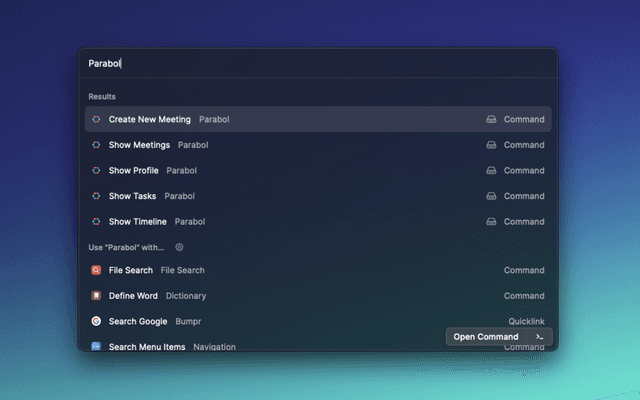Image resolution: width=640 pixels, height=400 pixels.
Task: Choose Search Google quicklink
Action: (x=318, y=321)
